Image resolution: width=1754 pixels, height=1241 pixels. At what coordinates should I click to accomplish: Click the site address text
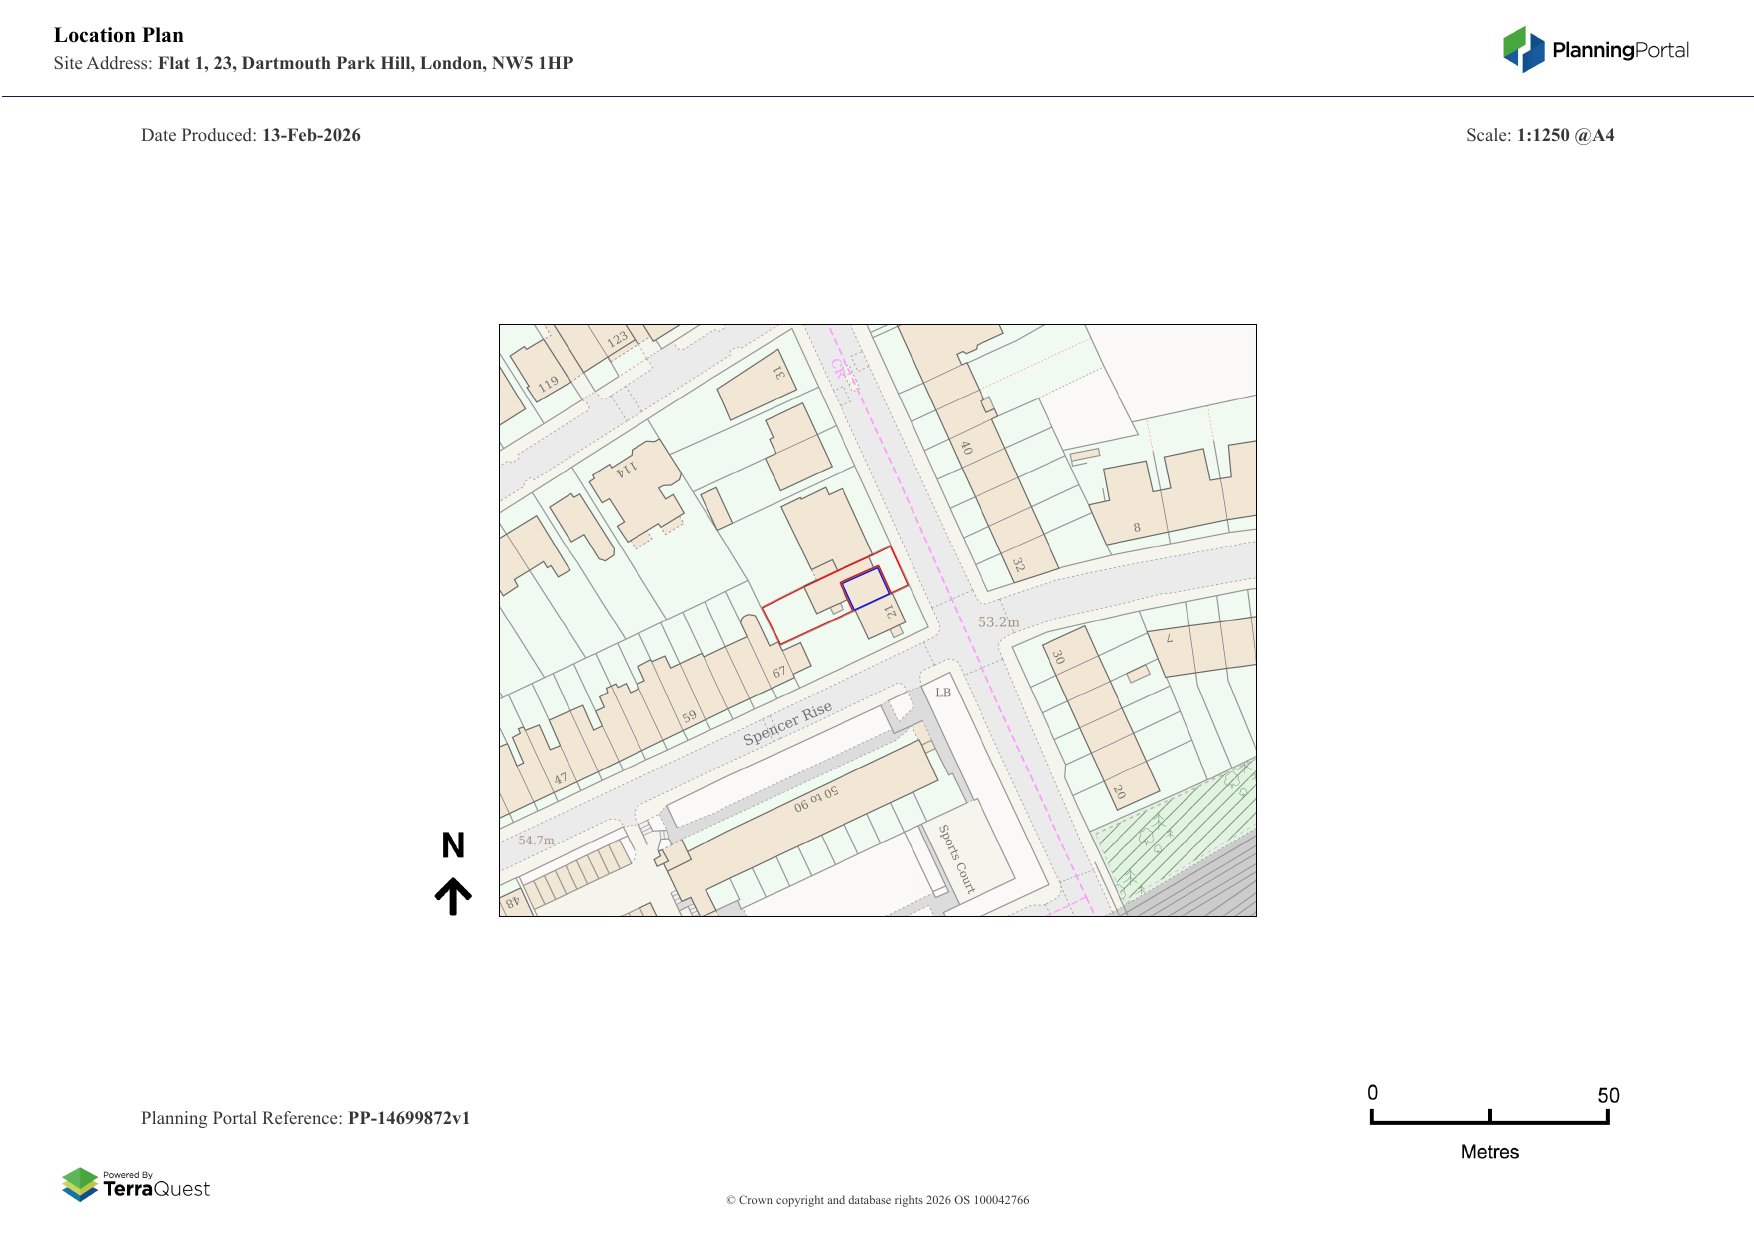coord(365,63)
